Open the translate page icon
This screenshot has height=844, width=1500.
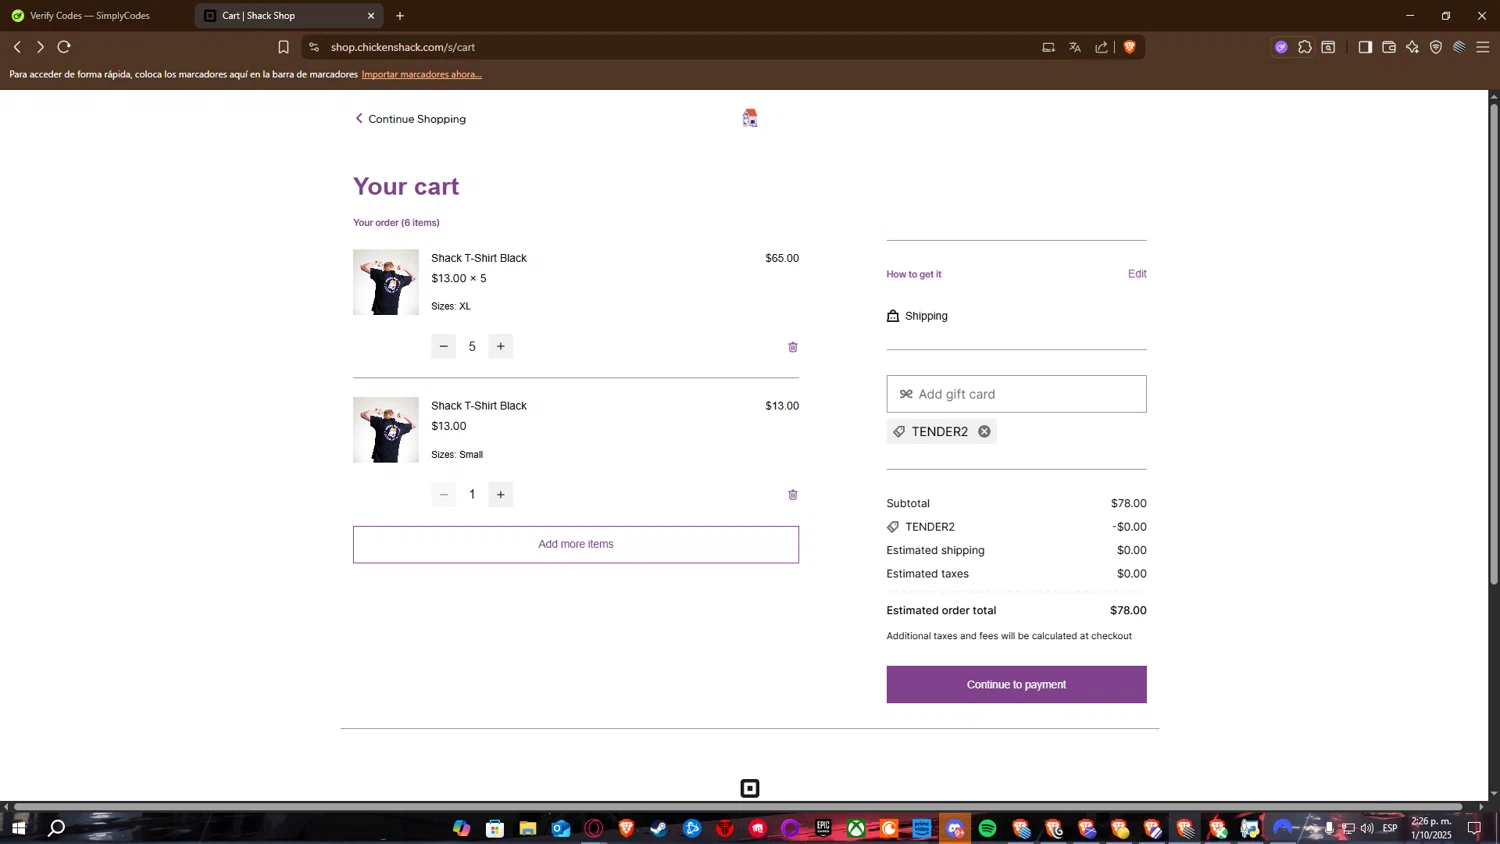click(x=1075, y=47)
